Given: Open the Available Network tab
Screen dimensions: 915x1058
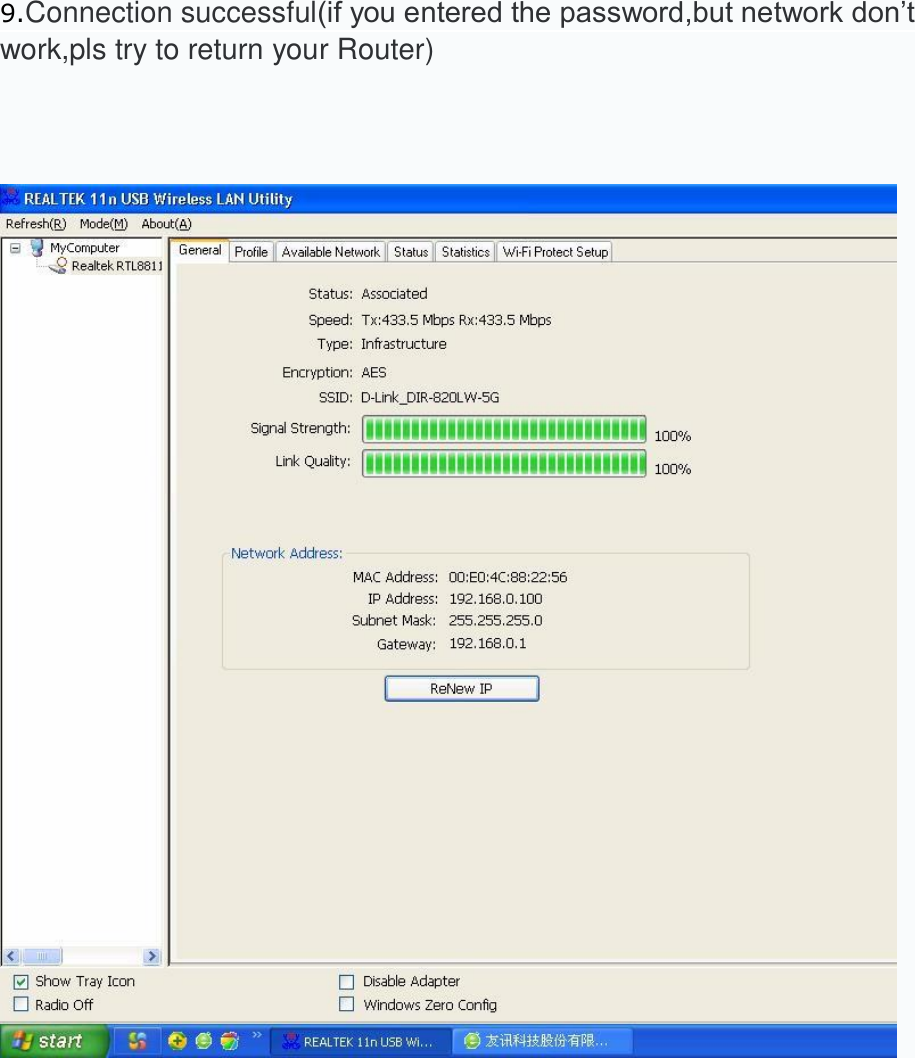Looking at the screenshot, I should [x=331, y=252].
